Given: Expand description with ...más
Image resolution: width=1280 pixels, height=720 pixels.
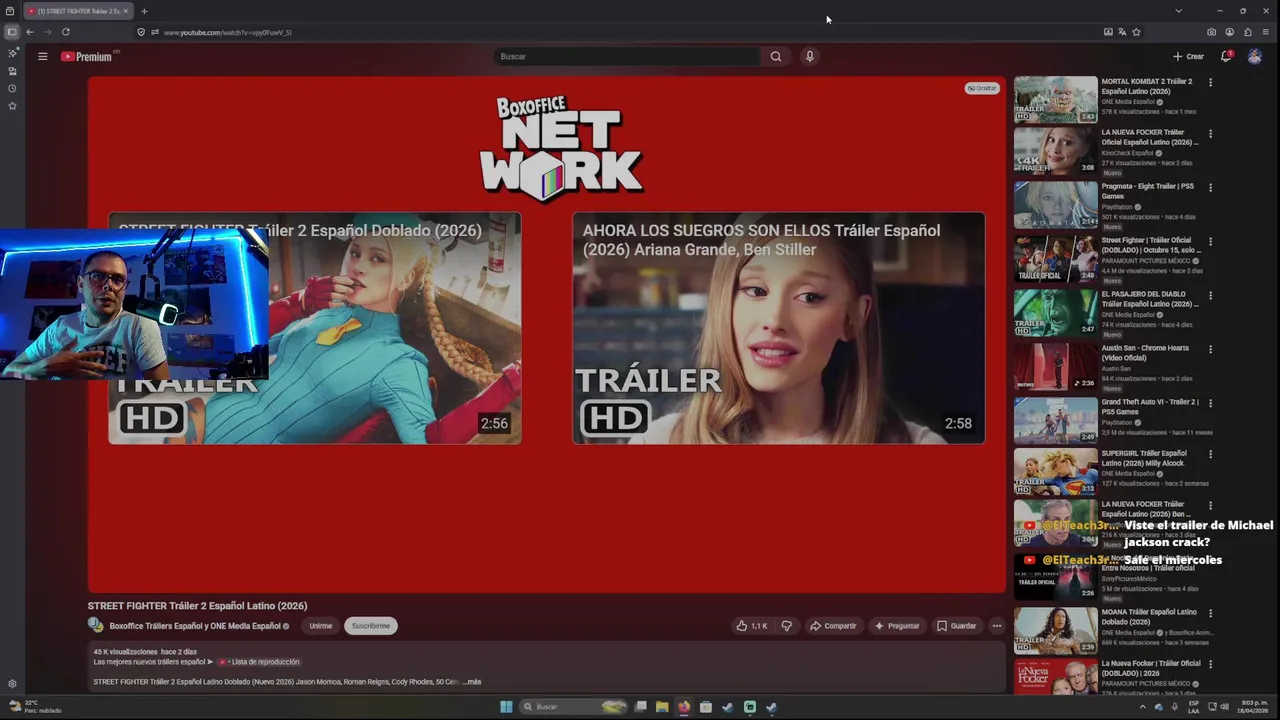Looking at the screenshot, I should tap(471, 682).
